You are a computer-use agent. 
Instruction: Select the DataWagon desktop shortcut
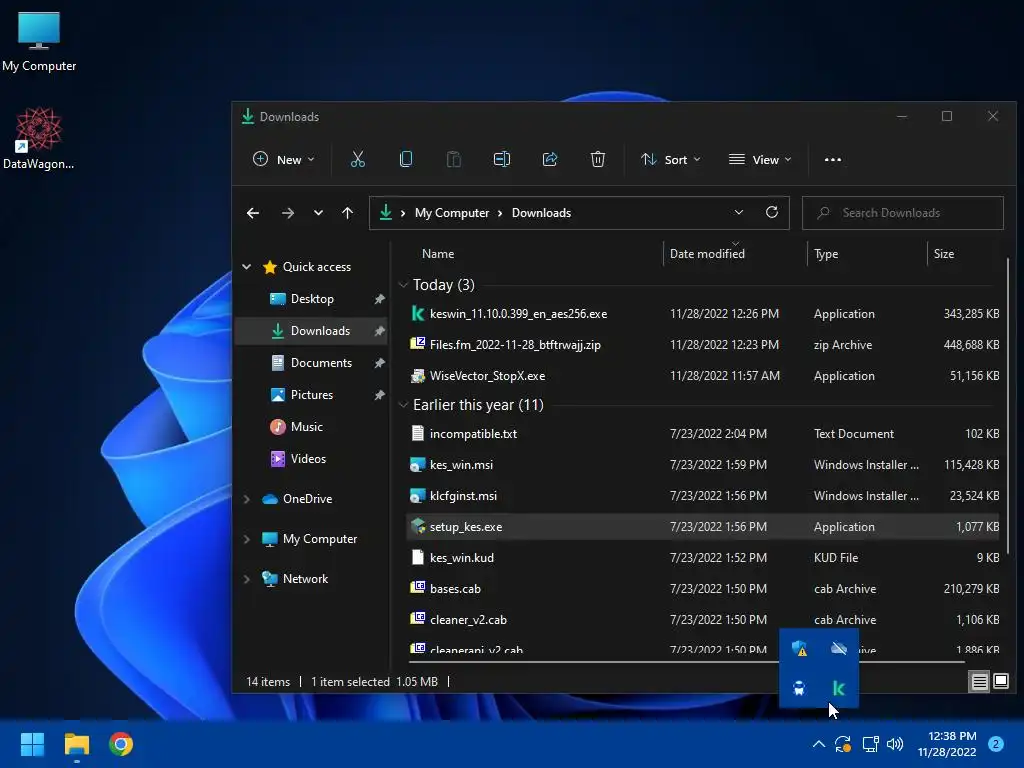tap(39, 138)
